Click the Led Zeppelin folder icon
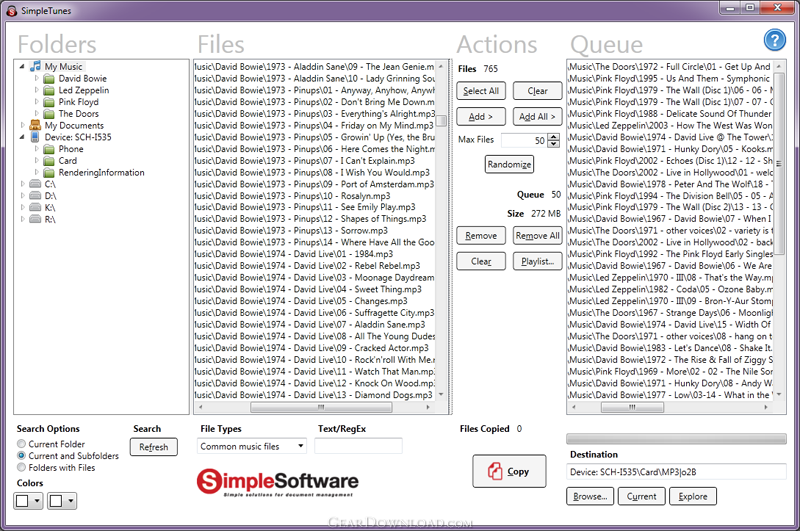The image size is (800, 531). click(x=49, y=90)
